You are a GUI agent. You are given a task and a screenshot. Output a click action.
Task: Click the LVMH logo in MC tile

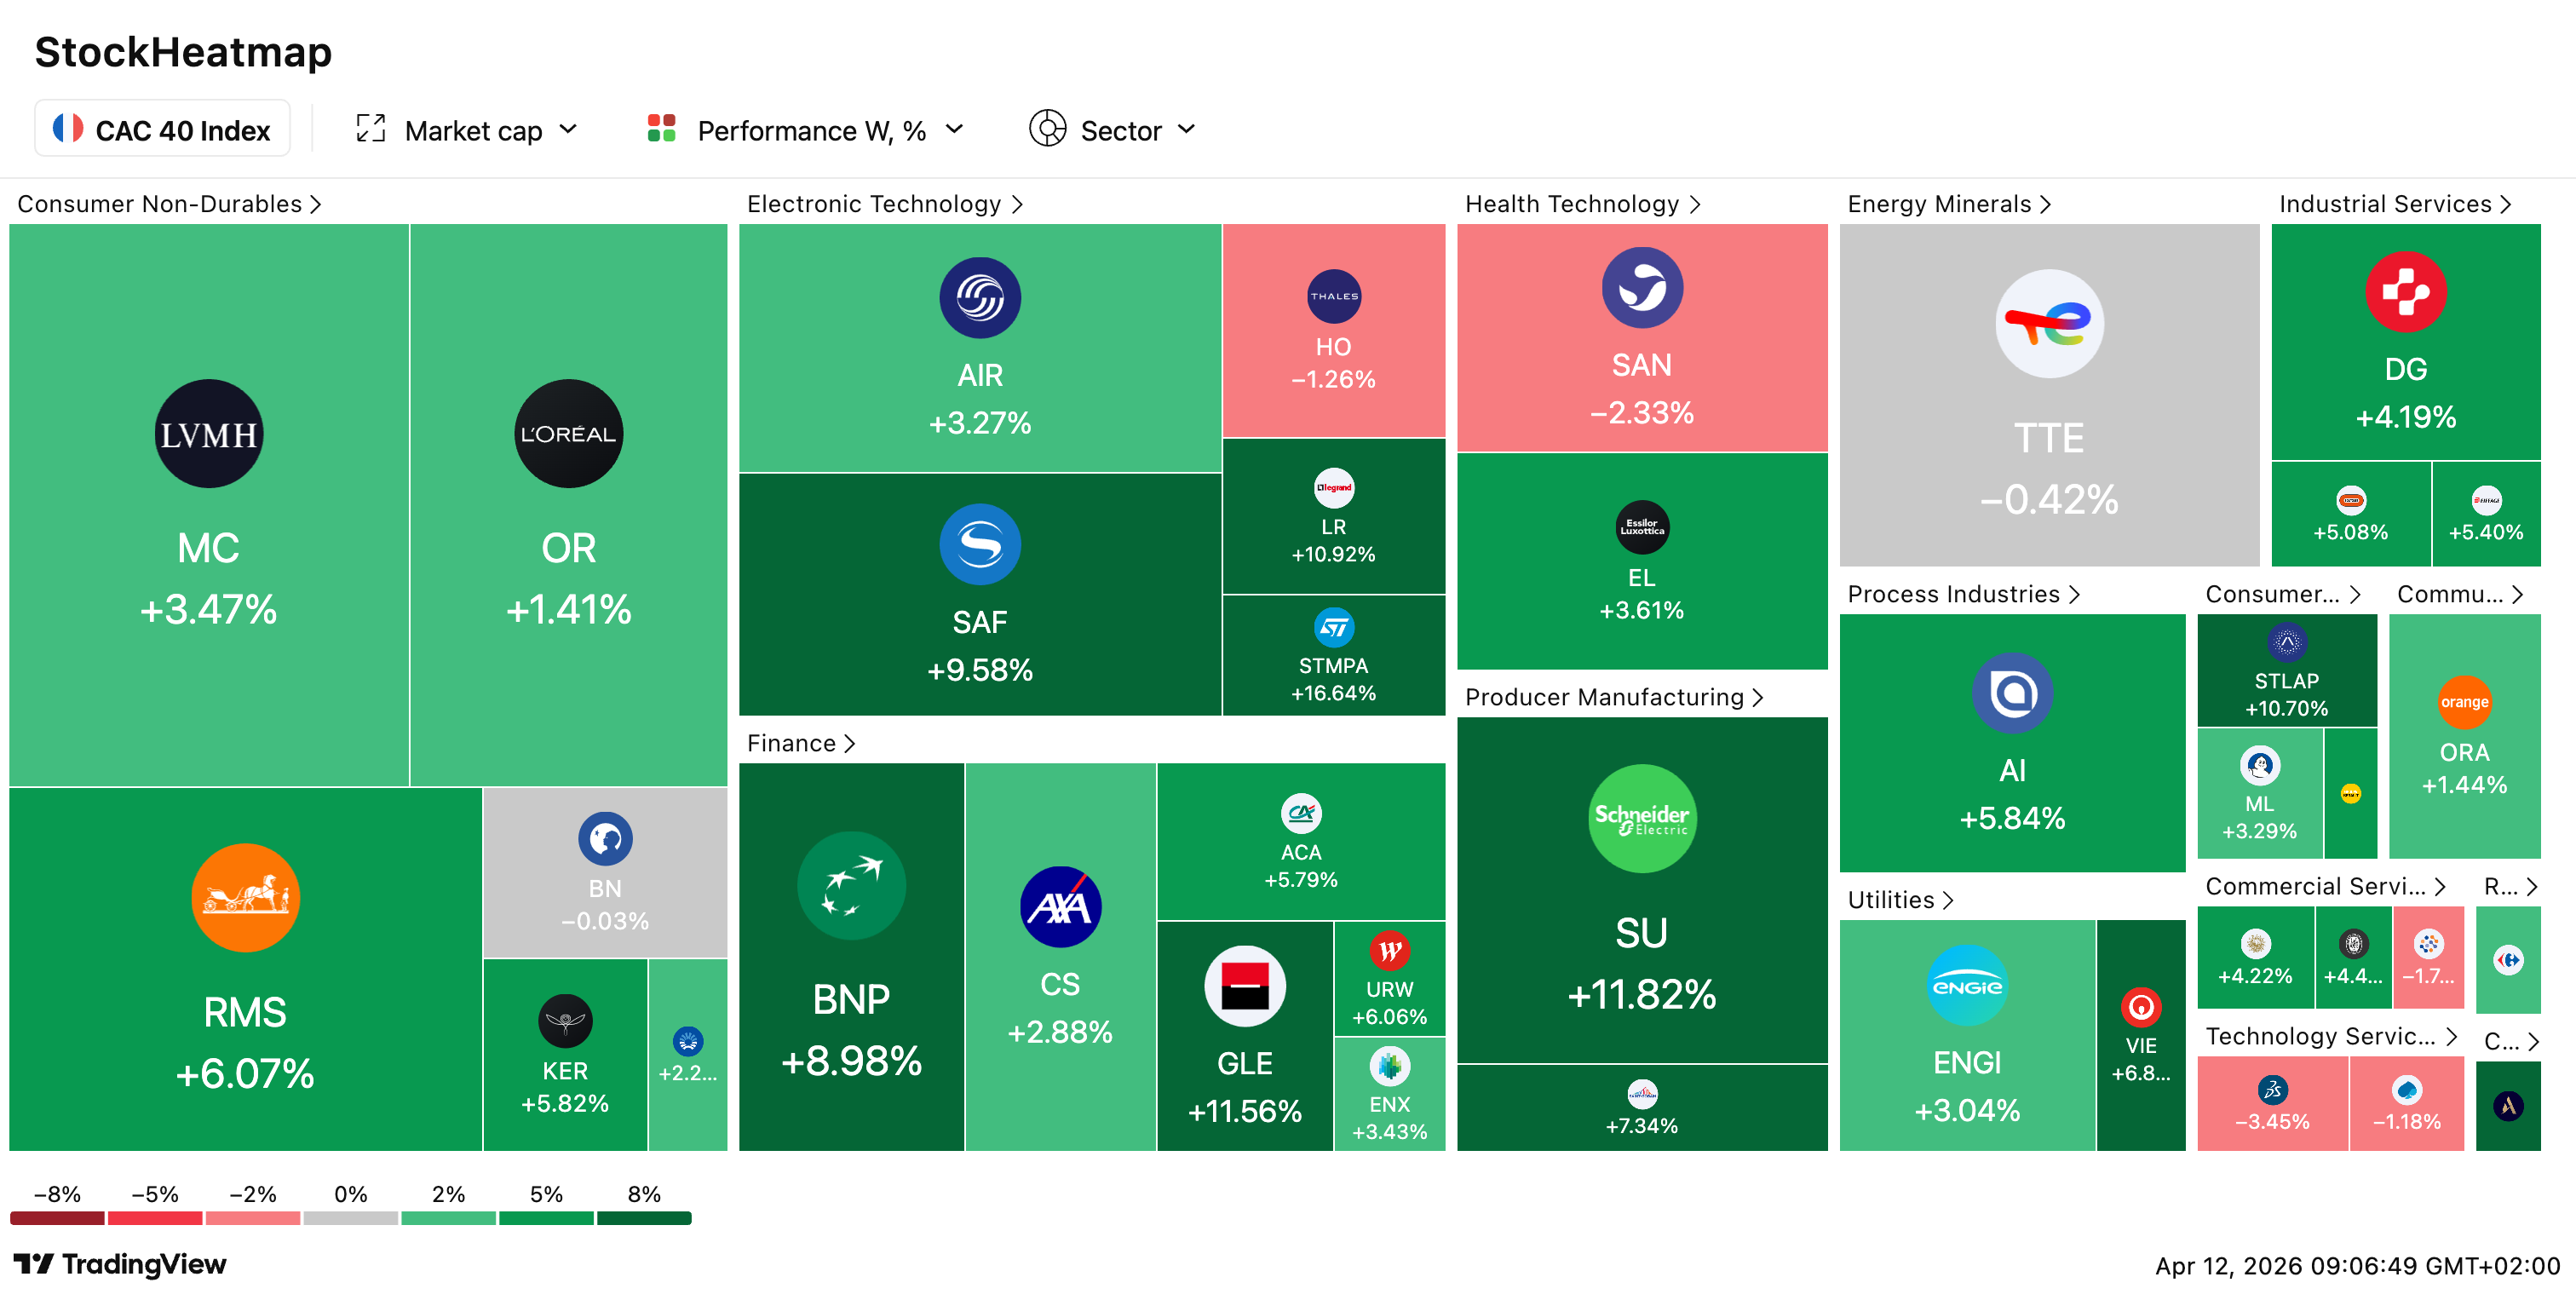pyautogui.click(x=209, y=434)
